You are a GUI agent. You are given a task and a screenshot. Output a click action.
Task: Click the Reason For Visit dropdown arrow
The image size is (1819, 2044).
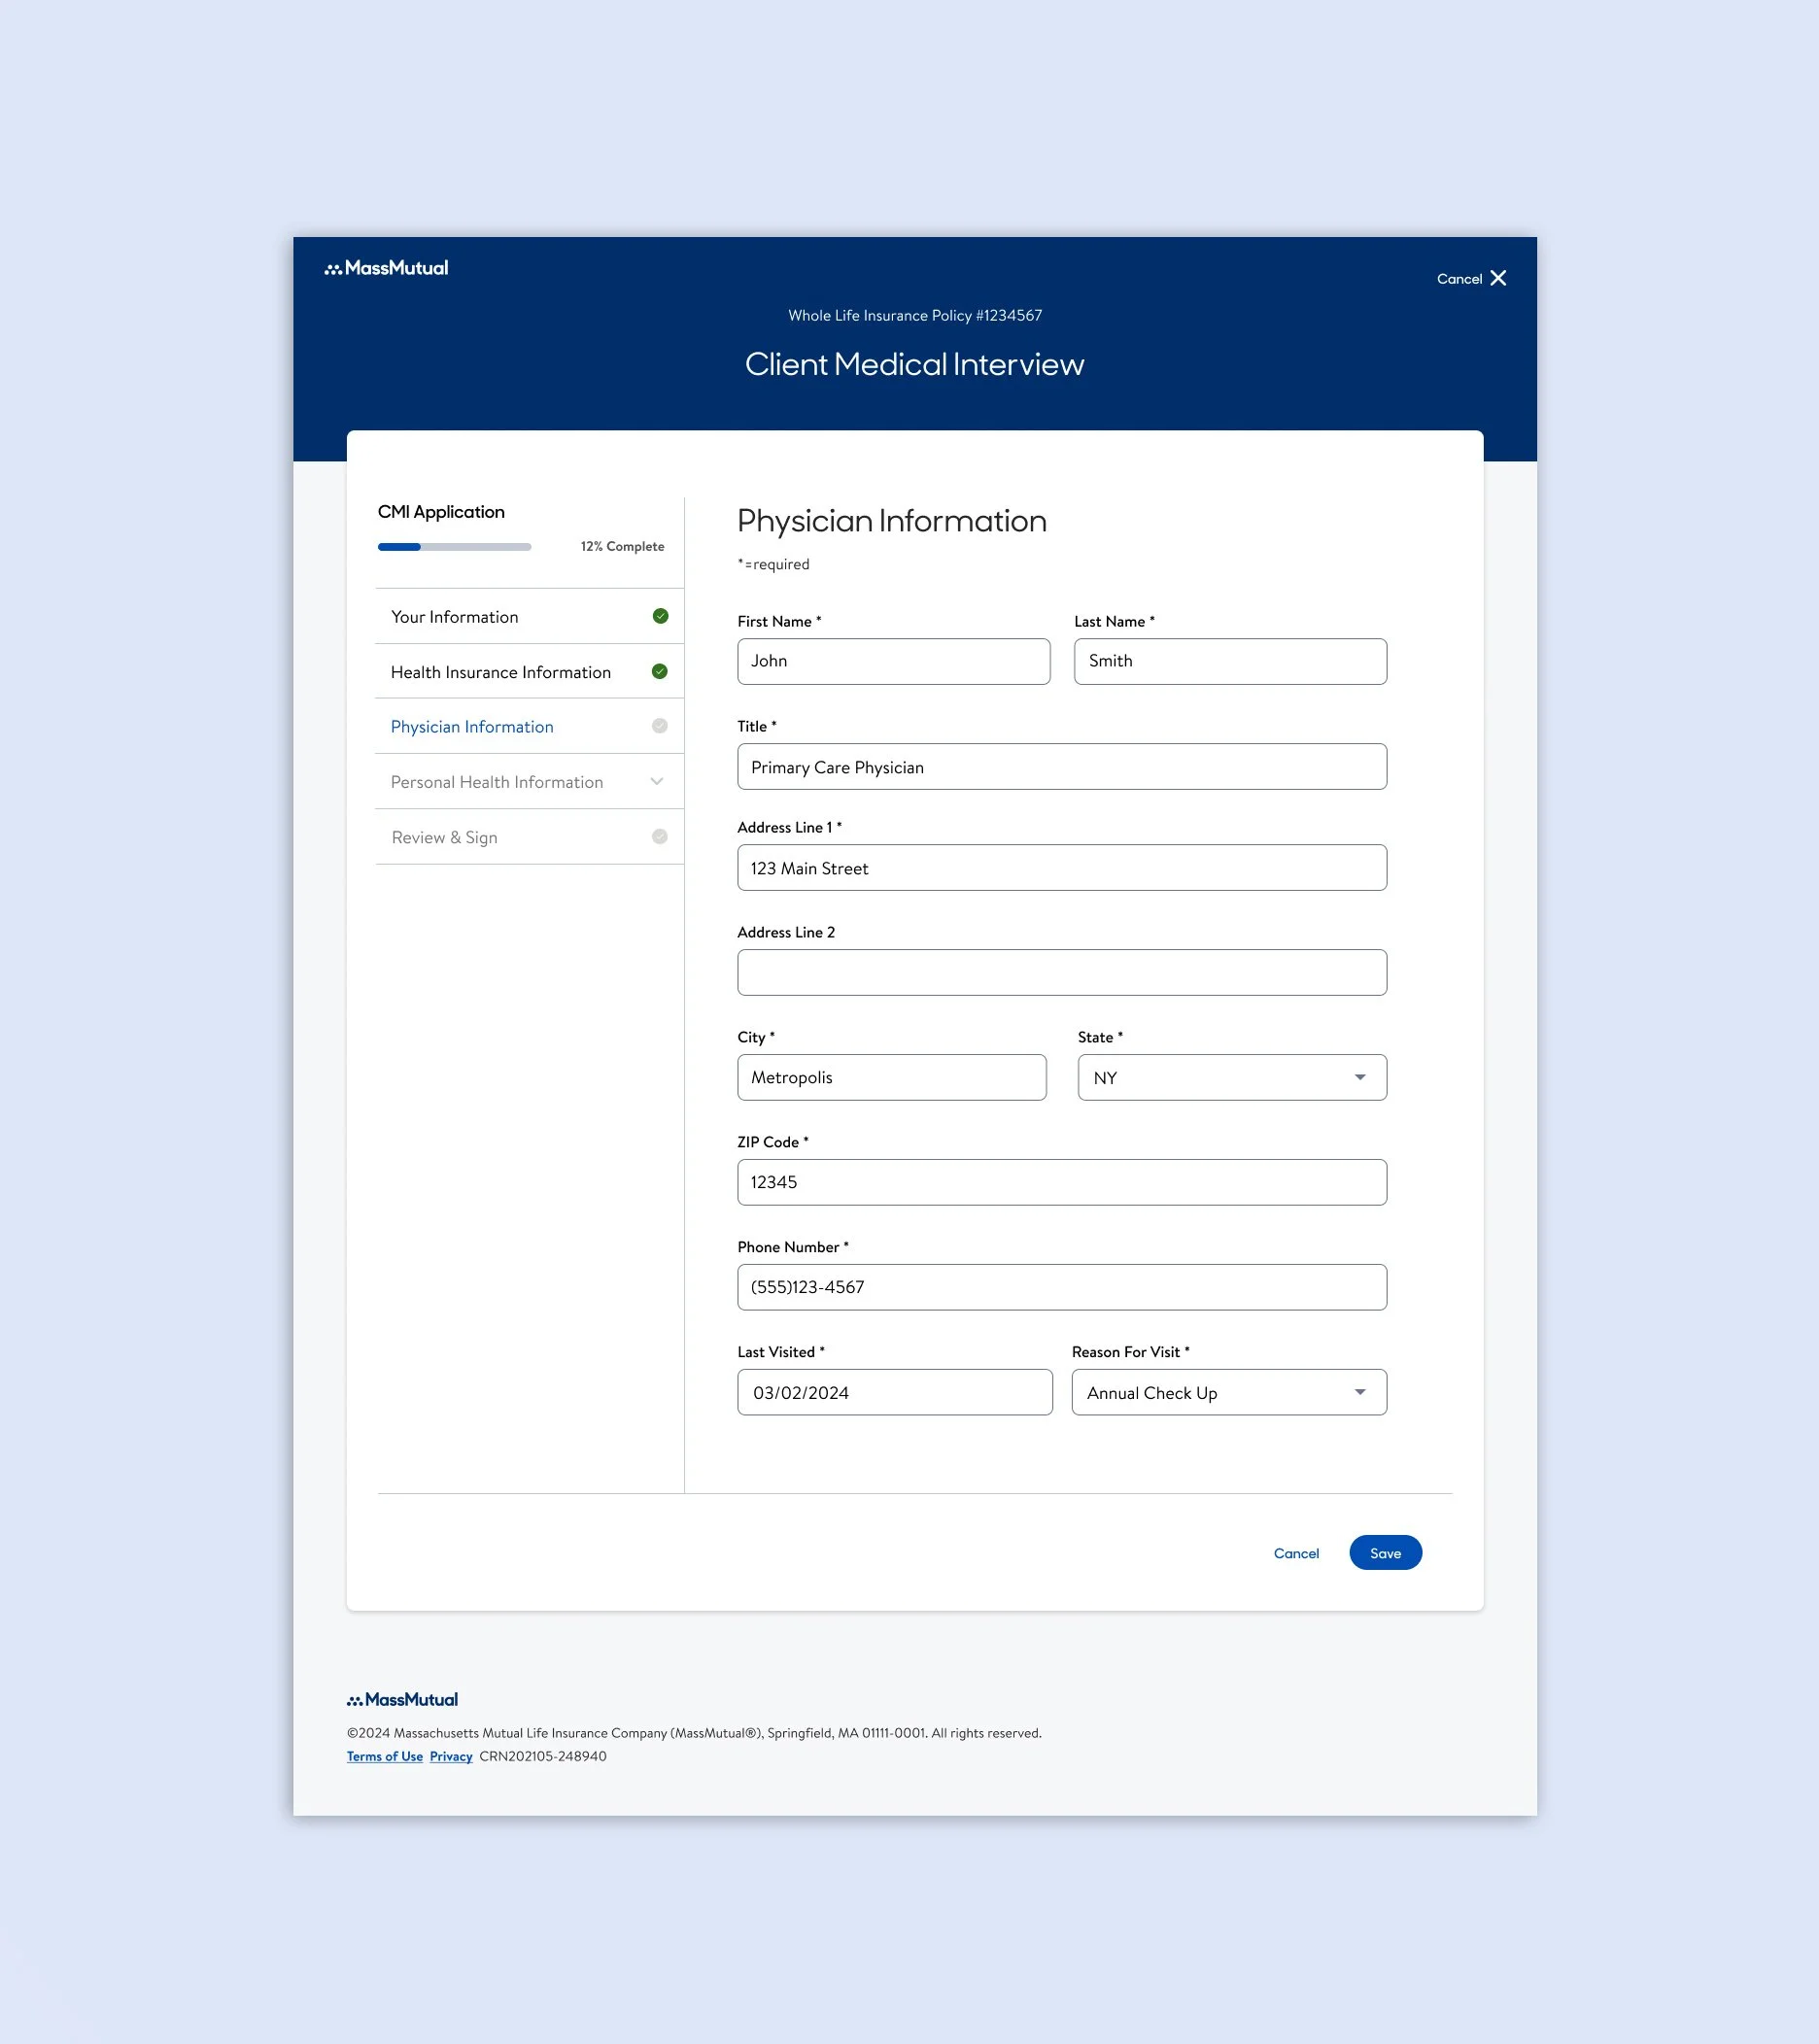(1360, 1393)
